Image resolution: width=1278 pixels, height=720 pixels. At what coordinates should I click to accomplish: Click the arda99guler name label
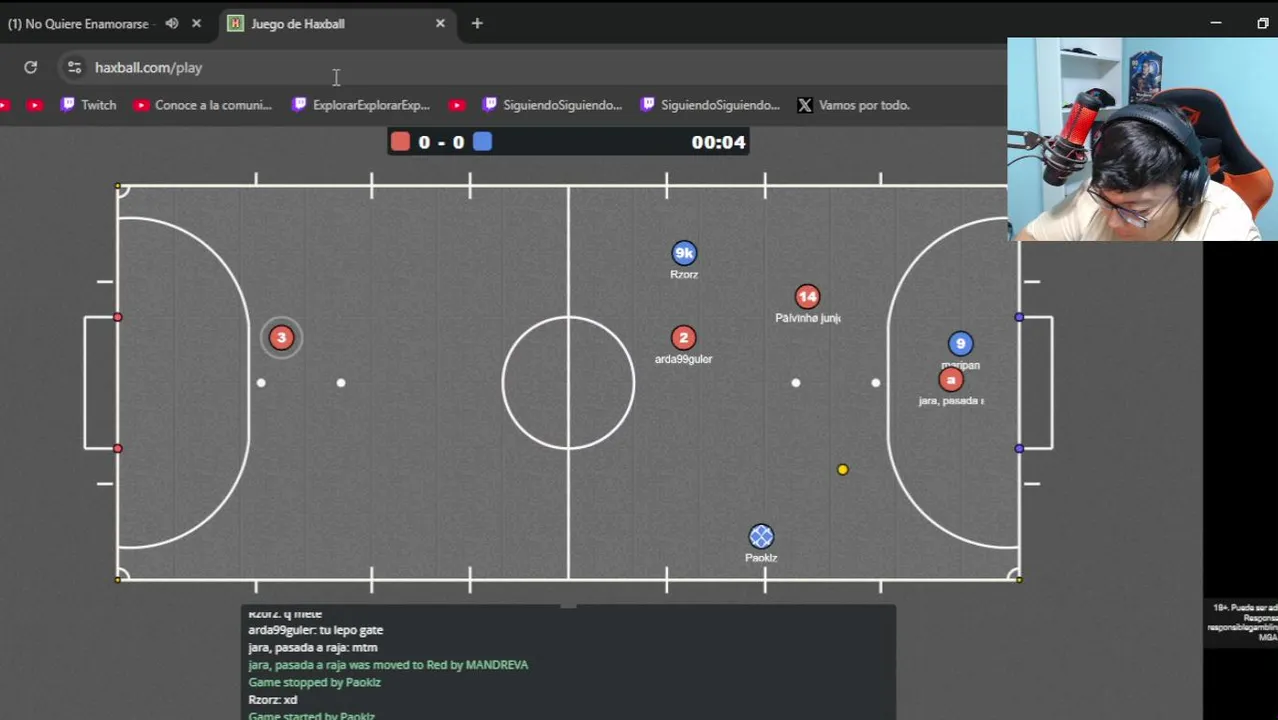coord(683,359)
